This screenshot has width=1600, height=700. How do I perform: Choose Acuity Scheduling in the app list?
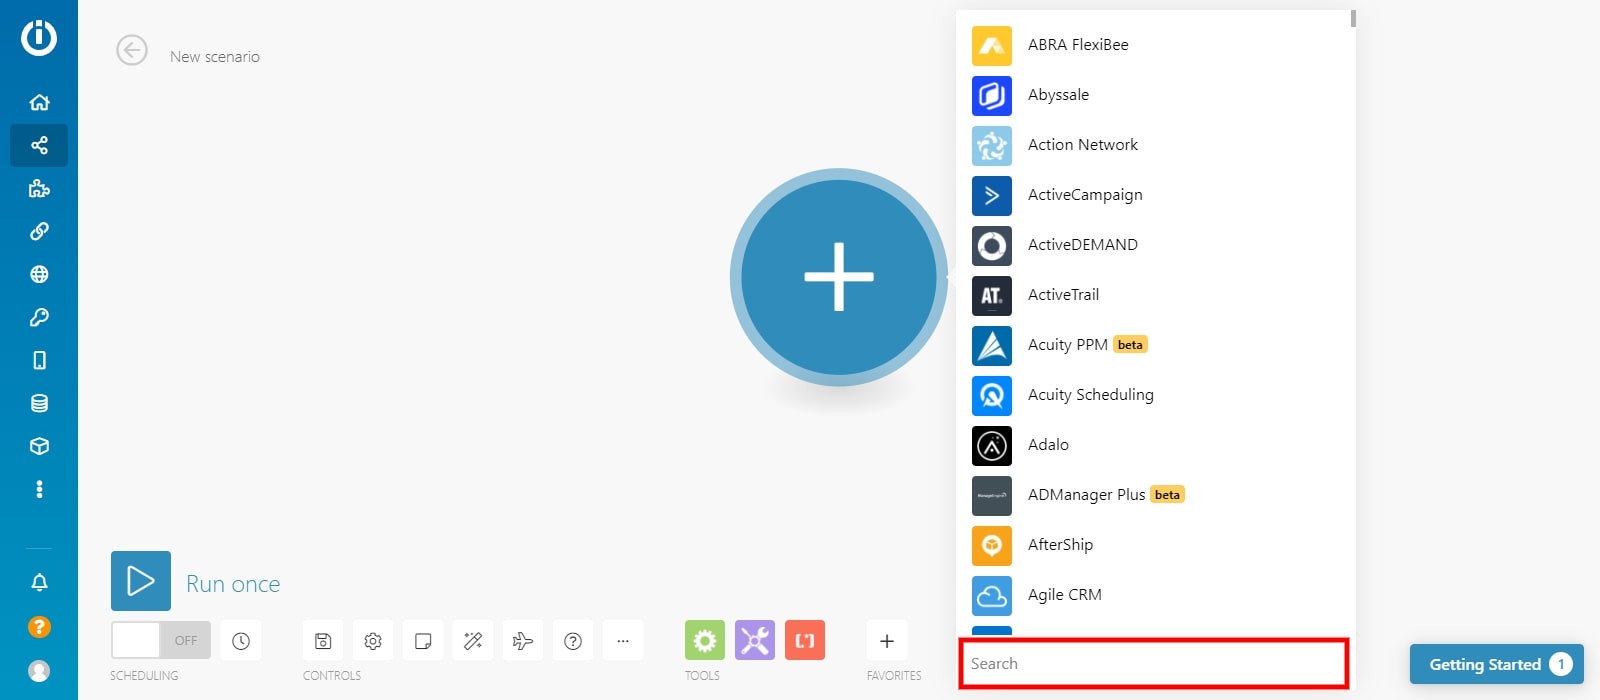tap(1090, 395)
